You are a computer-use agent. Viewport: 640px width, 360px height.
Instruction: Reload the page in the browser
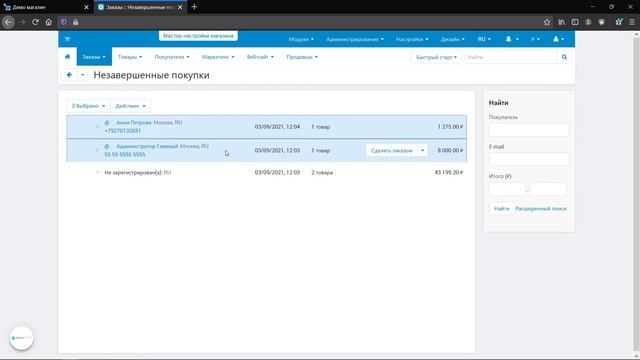(35, 22)
